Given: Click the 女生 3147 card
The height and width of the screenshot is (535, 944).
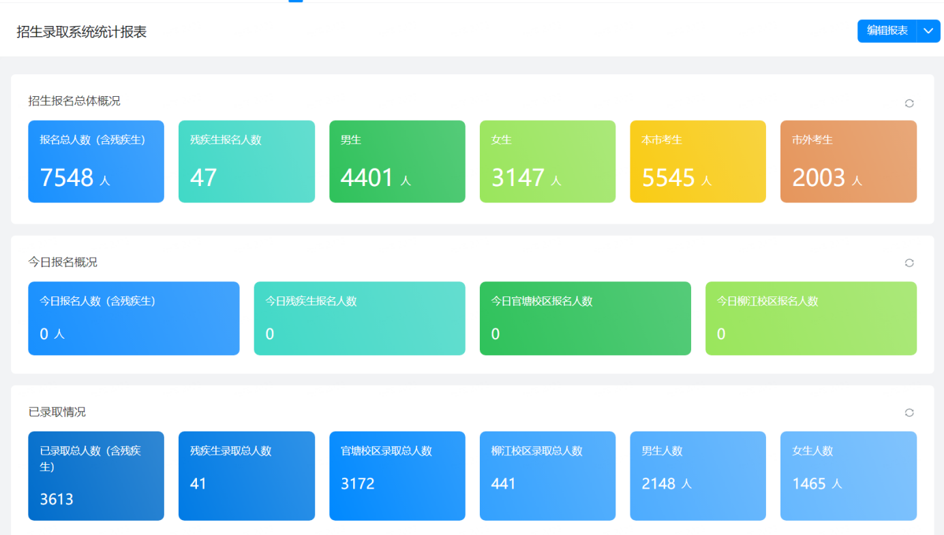Looking at the screenshot, I should coord(548,161).
